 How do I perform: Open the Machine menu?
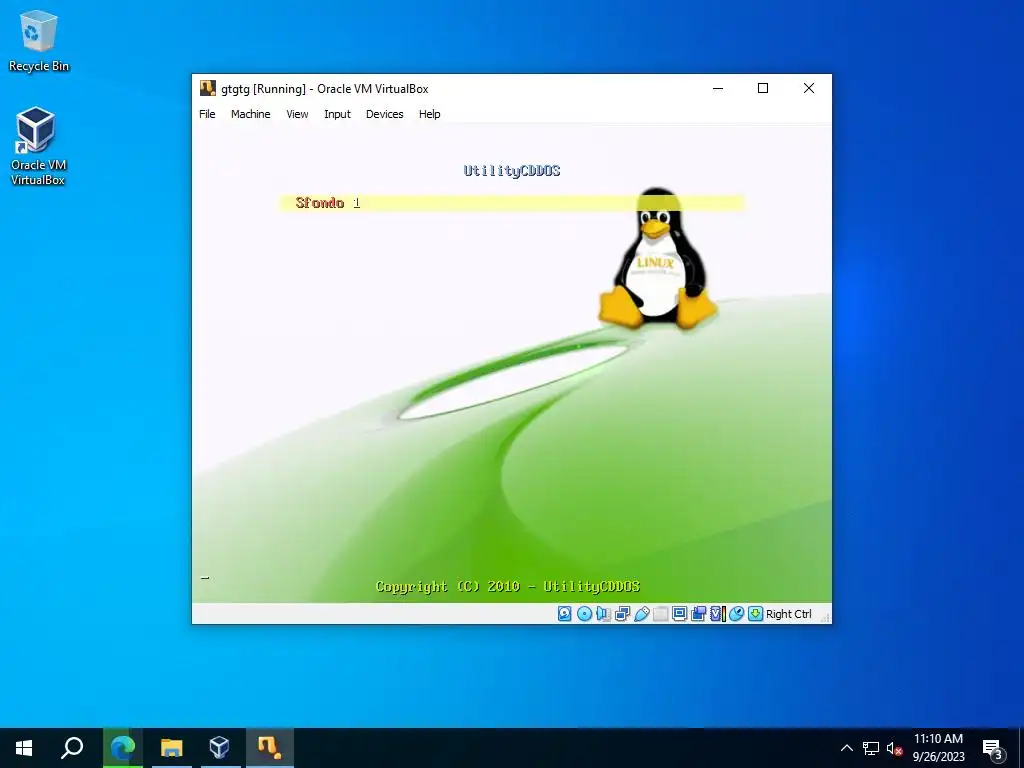point(250,114)
